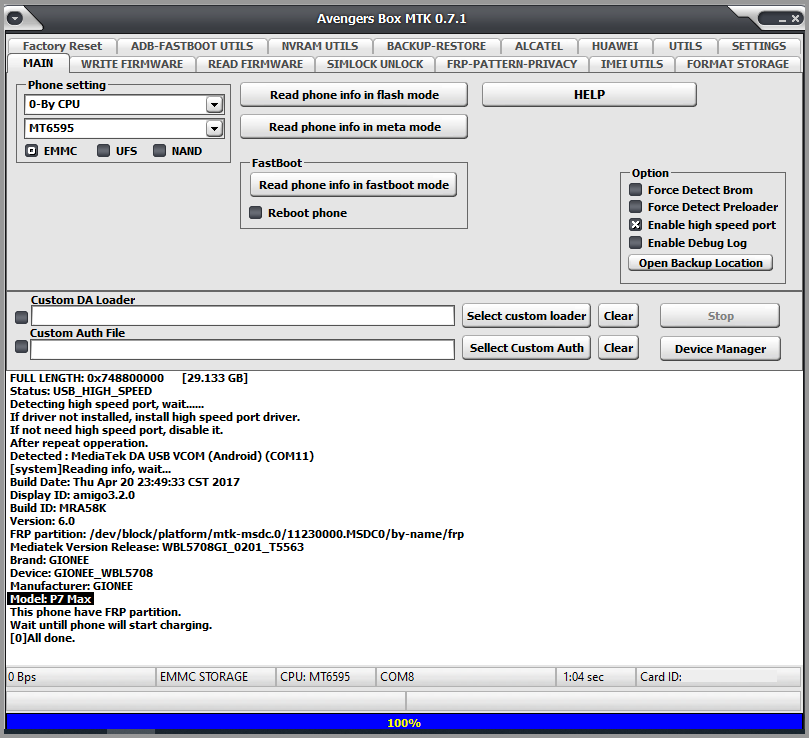The height and width of the screenshot is (738, 809).
Task: Click the Display ID: amigo3.2.0 line
Action: pos(72,495)
